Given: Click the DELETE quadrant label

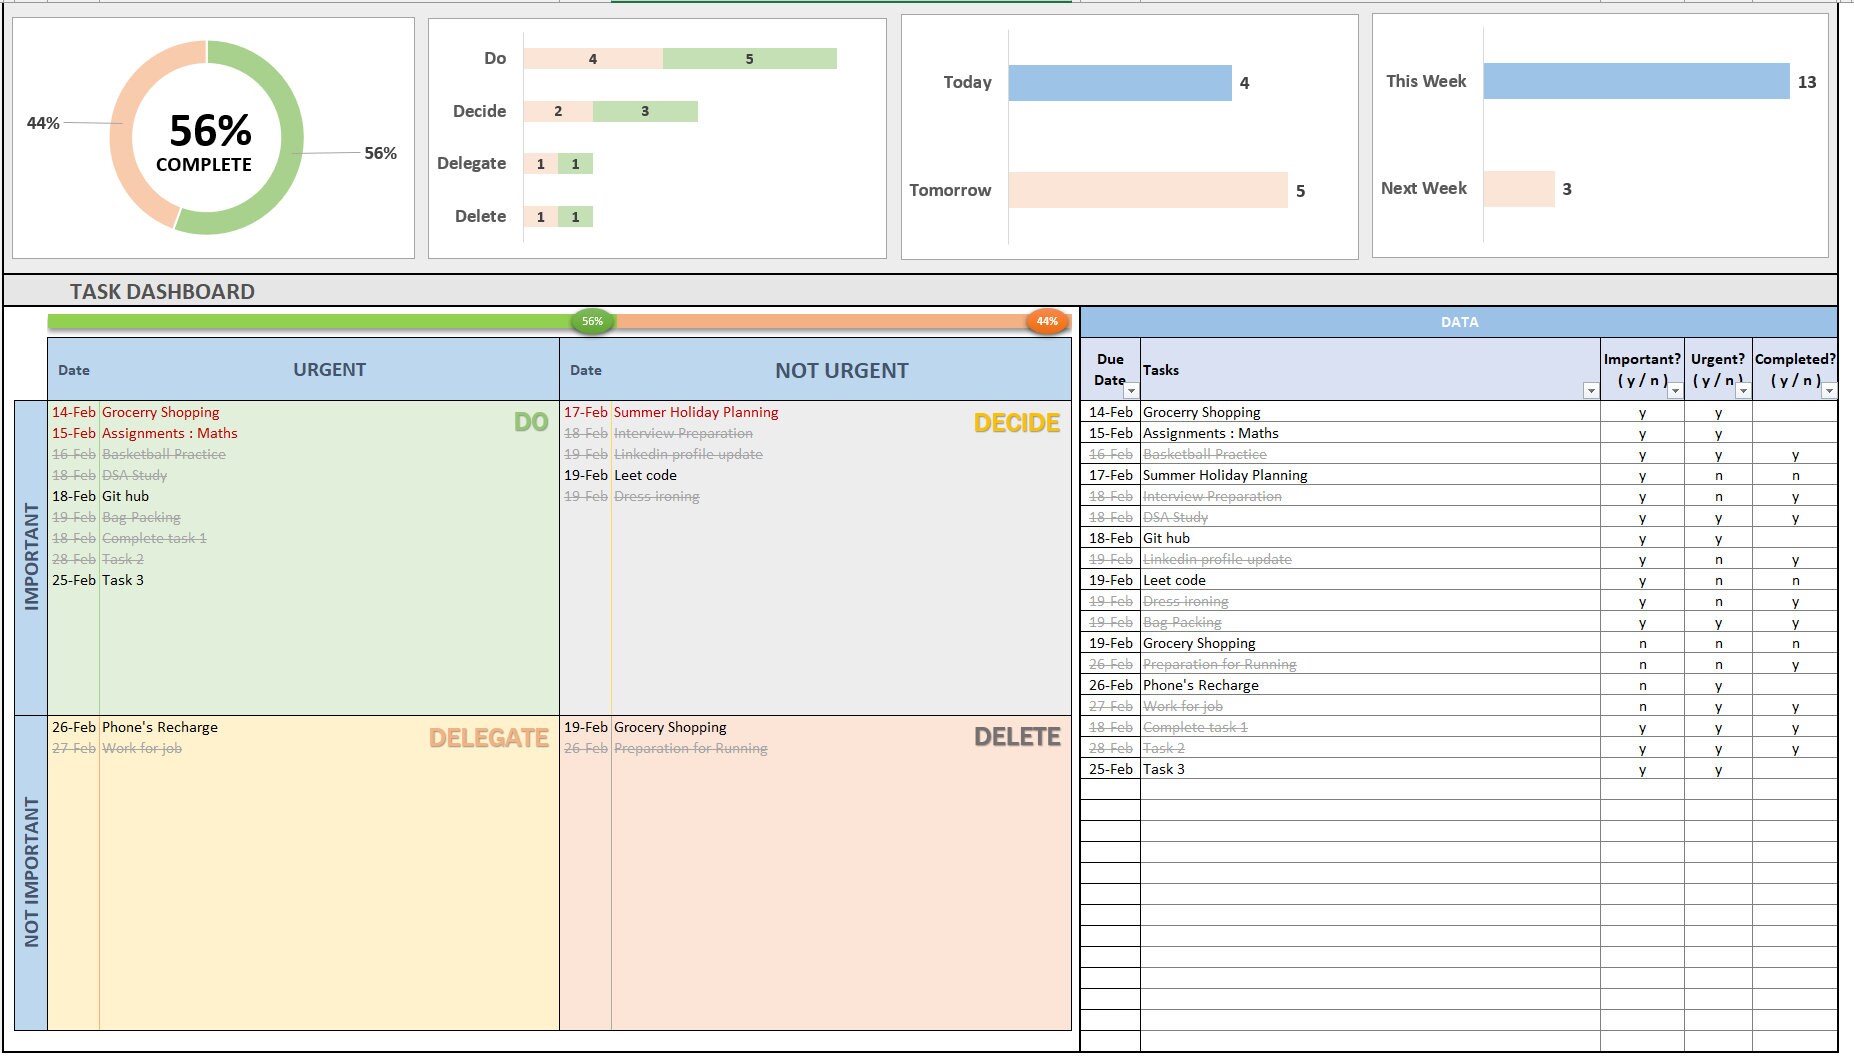Looking at the screenshot, I should click(x=1019, y=737).
